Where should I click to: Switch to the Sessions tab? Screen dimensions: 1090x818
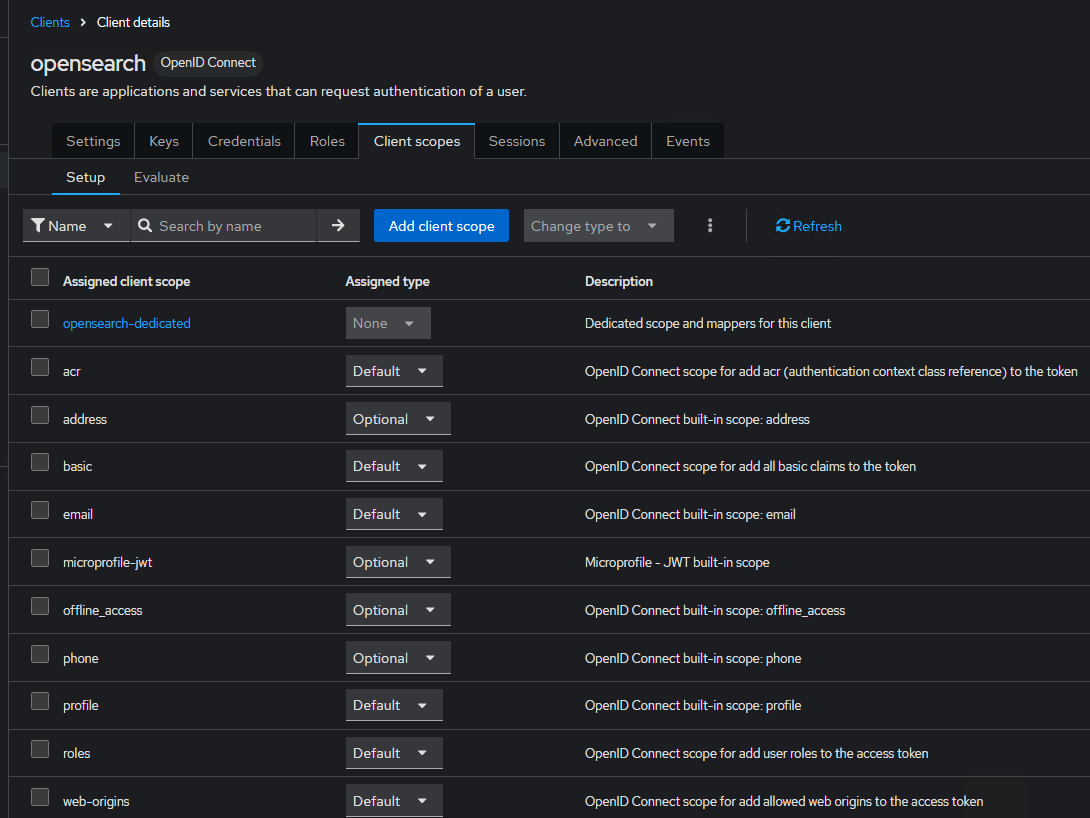point(516,141)
